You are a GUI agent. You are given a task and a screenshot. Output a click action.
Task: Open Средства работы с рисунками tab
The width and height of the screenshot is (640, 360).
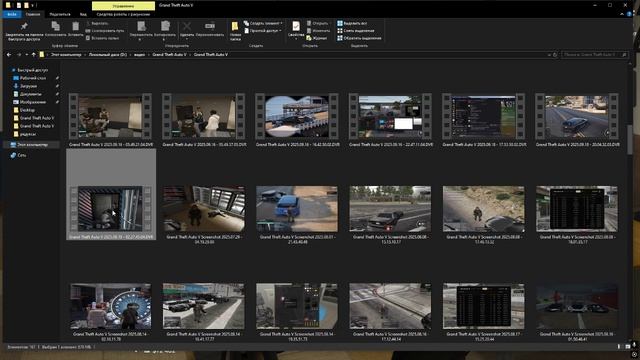[x=123, y=14]
